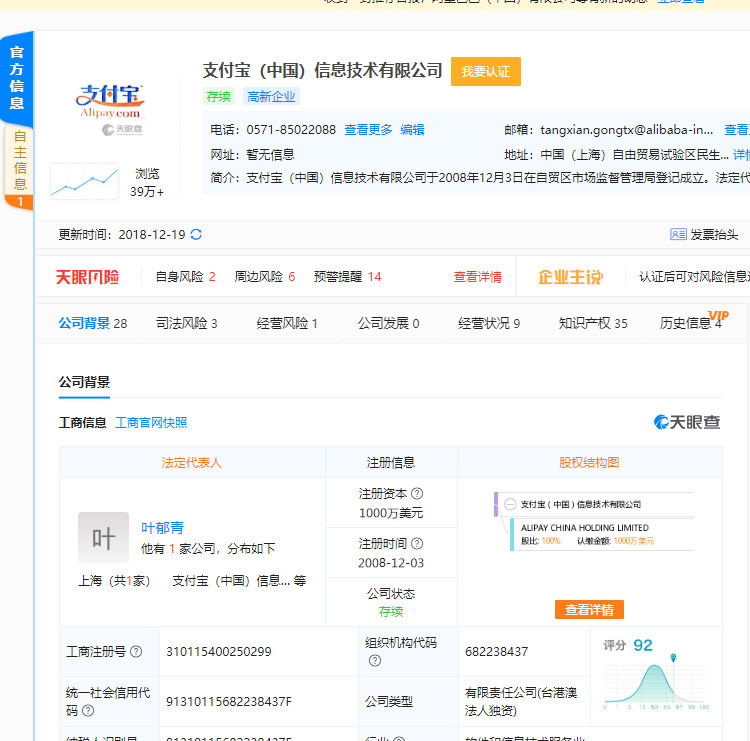Screen dimensions: 750x741
Task: Click the 编辑 link beside phone
Action: click(412, 130)
